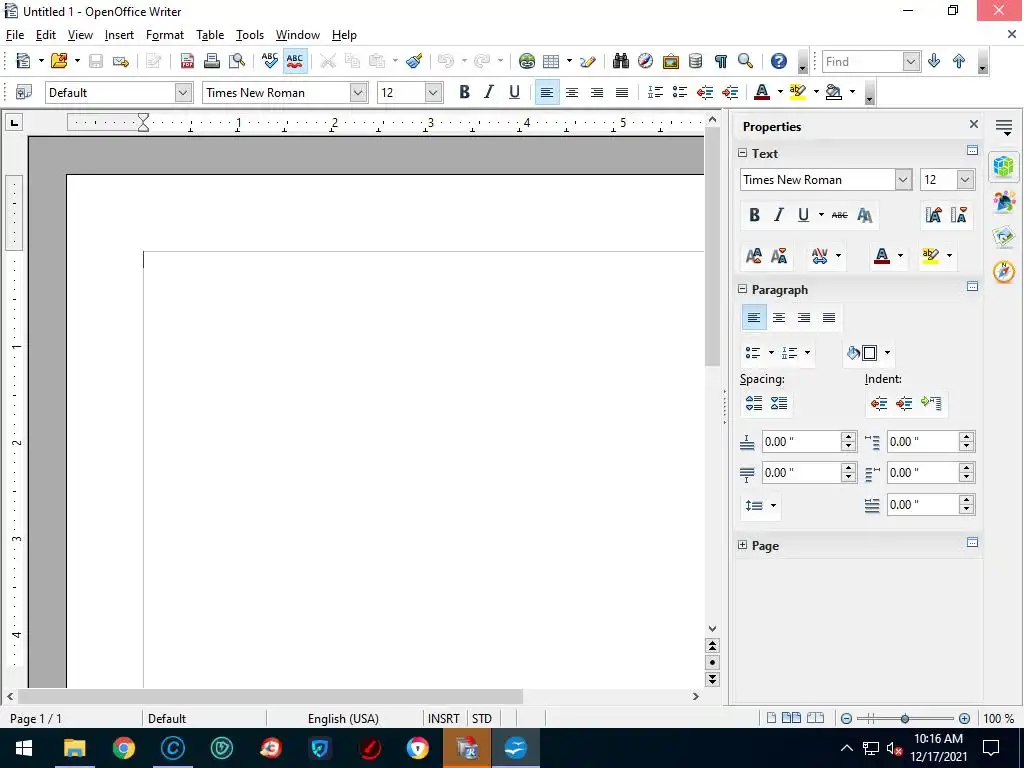Open sidebar font name dropdown

[903, 180]
